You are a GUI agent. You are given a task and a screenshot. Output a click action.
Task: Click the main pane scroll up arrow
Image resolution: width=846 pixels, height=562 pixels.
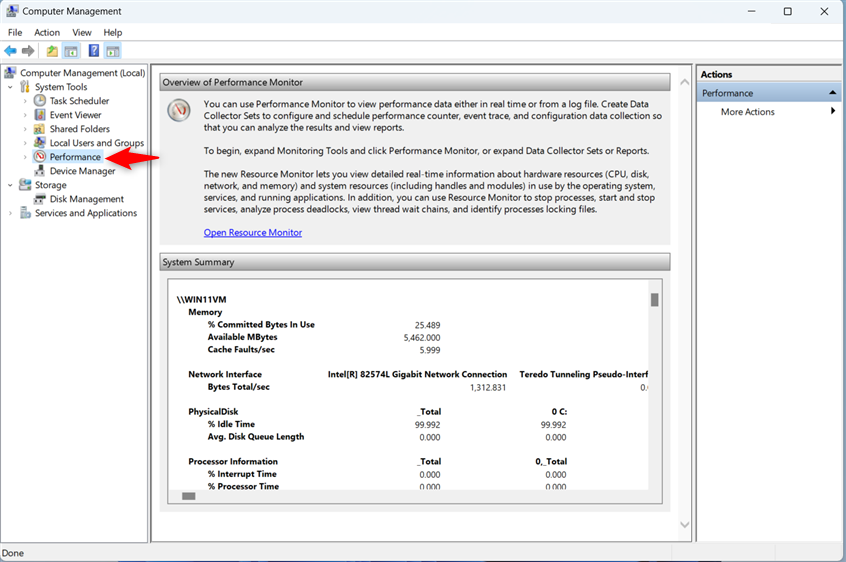(x=685, y=82)
